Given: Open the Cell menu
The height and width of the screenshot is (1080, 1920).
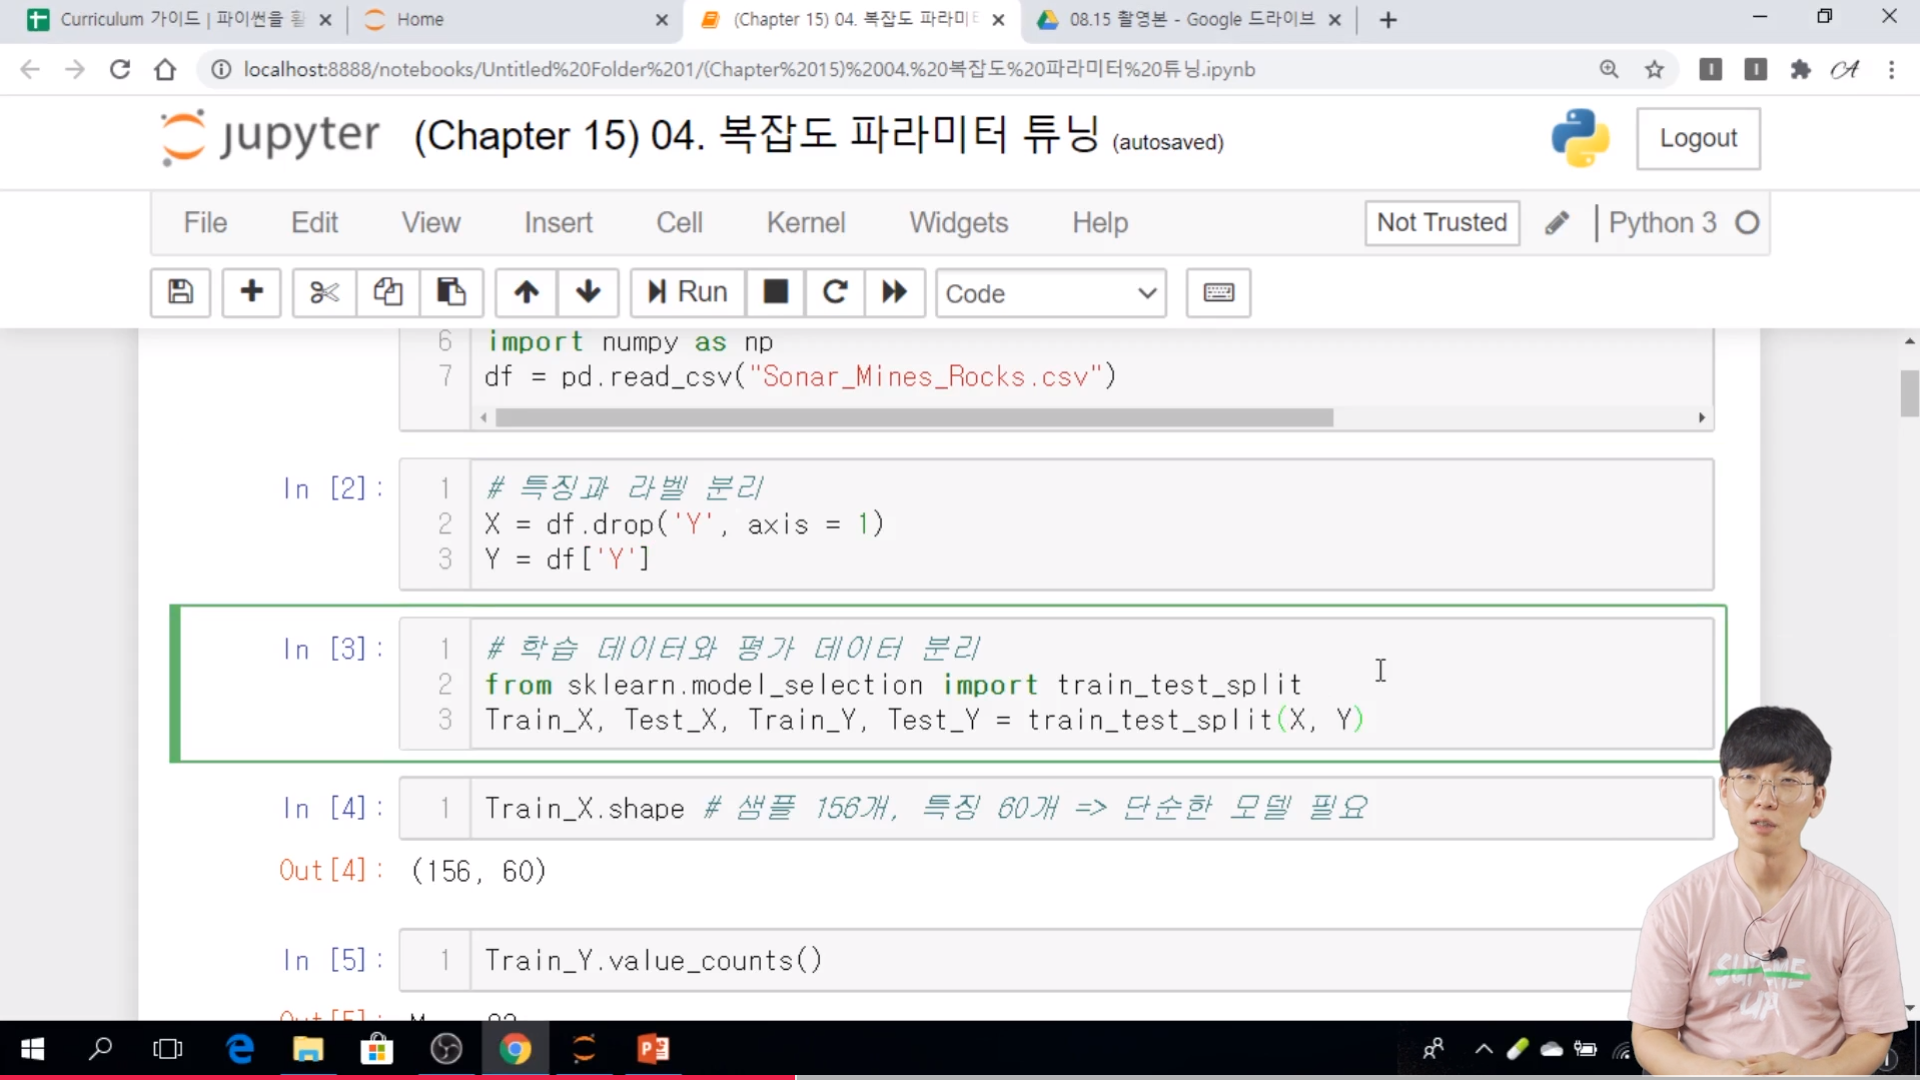Looking at the screenshot, I should click(x=679, y=222).
